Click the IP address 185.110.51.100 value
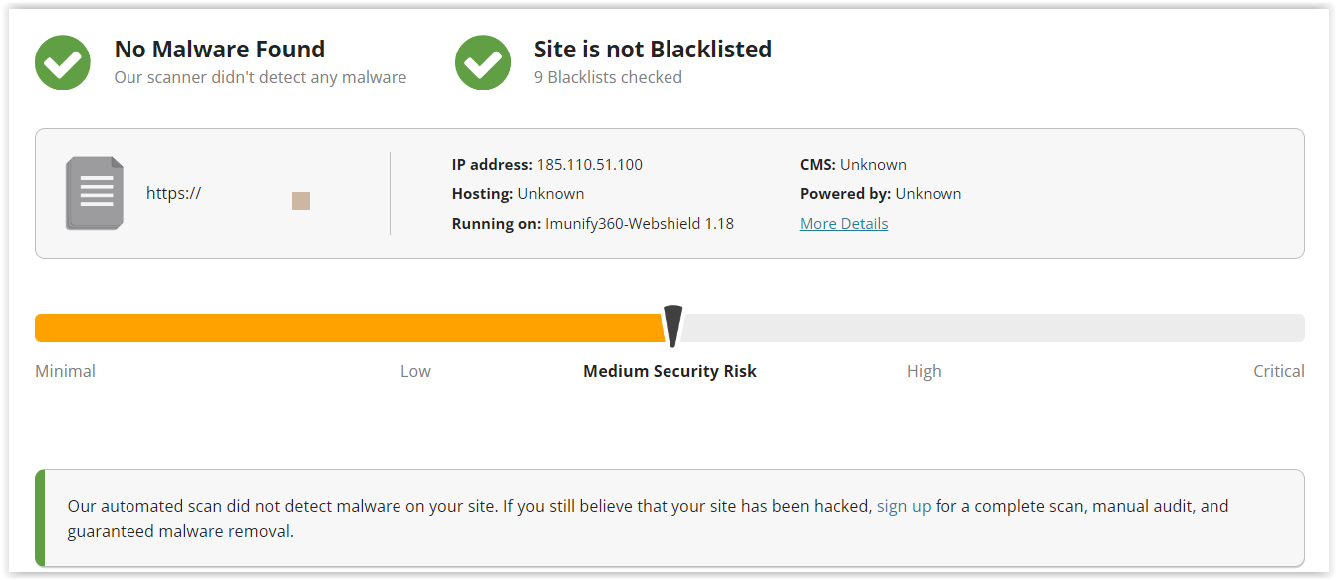1337x580 pixels. coord(590,165)
